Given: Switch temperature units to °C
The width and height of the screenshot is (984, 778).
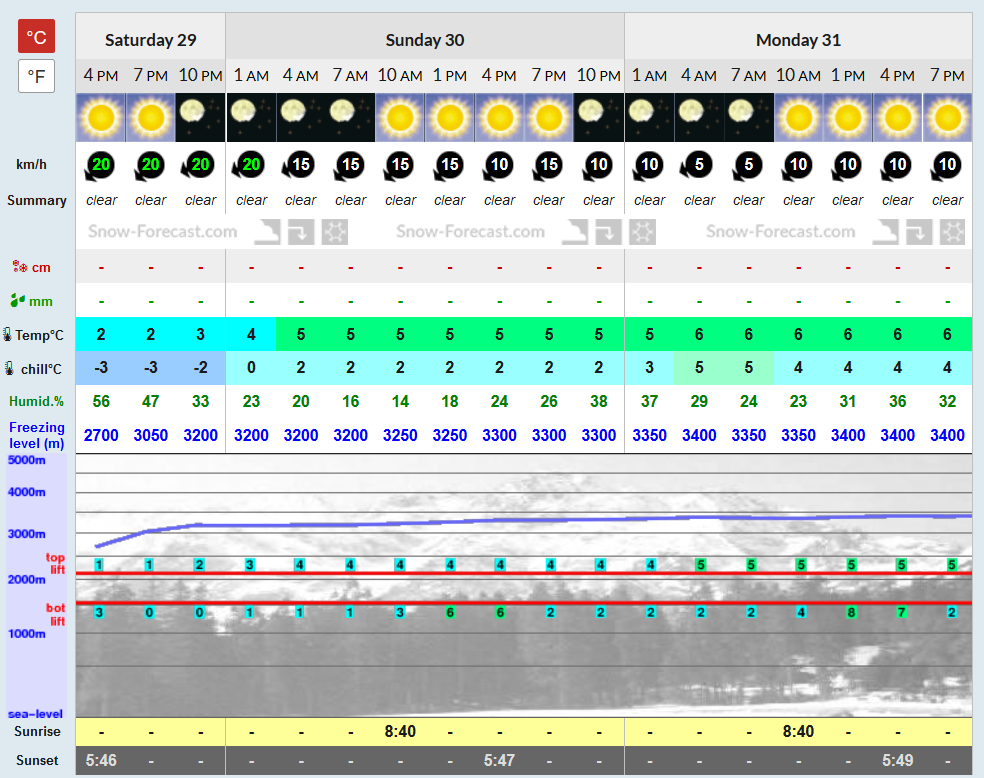Looking at the screenshot, I should (x=36, y=36).
